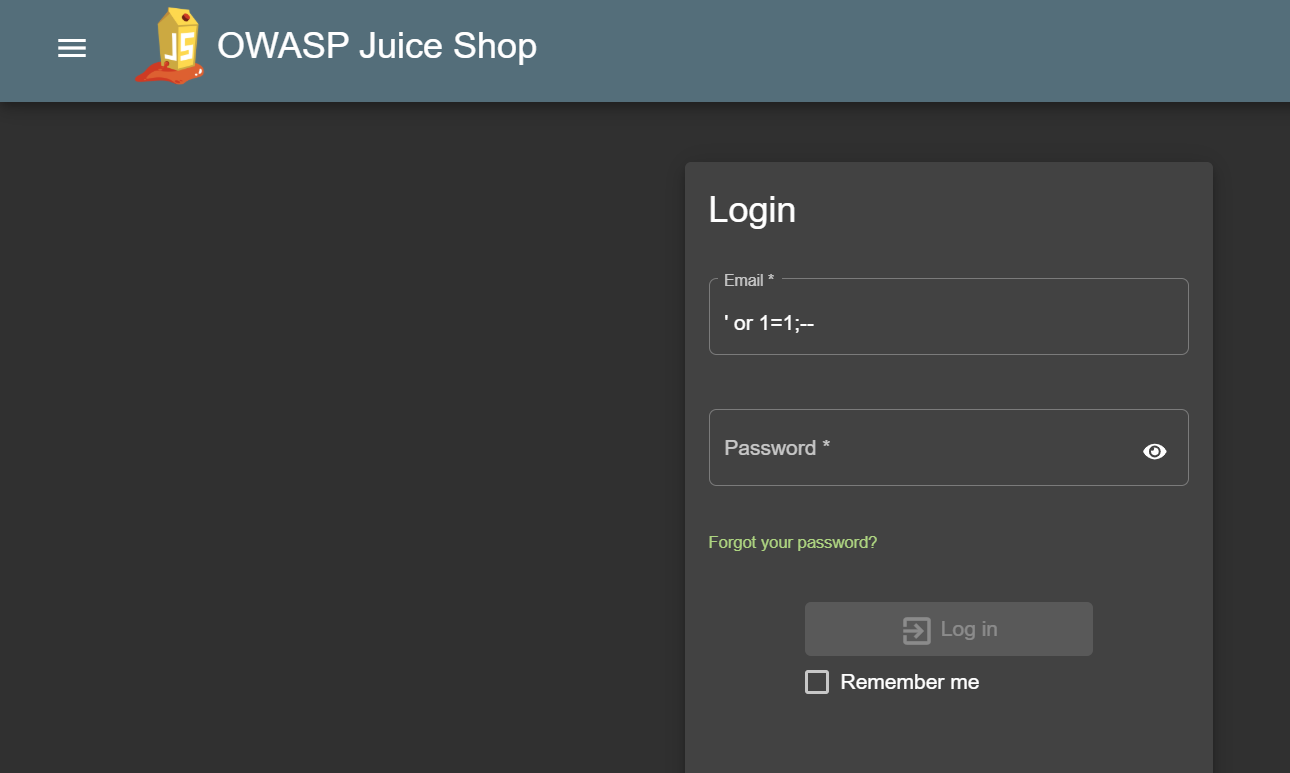Tick the Remember me checkbox
Image resolution: width=1290 pixels, height=773 pixels.
pyautogui.click(x=817, y=682)
